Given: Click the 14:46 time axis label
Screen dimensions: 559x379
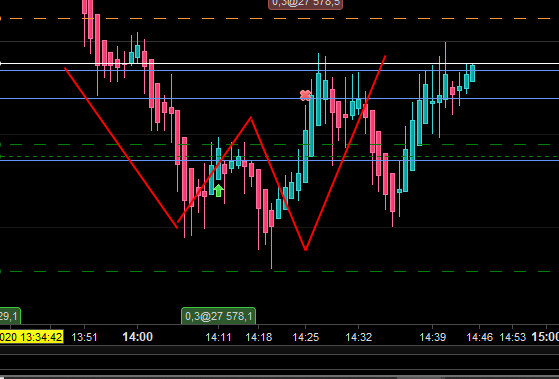Looking at the screenshot, I should pos(479,337).
